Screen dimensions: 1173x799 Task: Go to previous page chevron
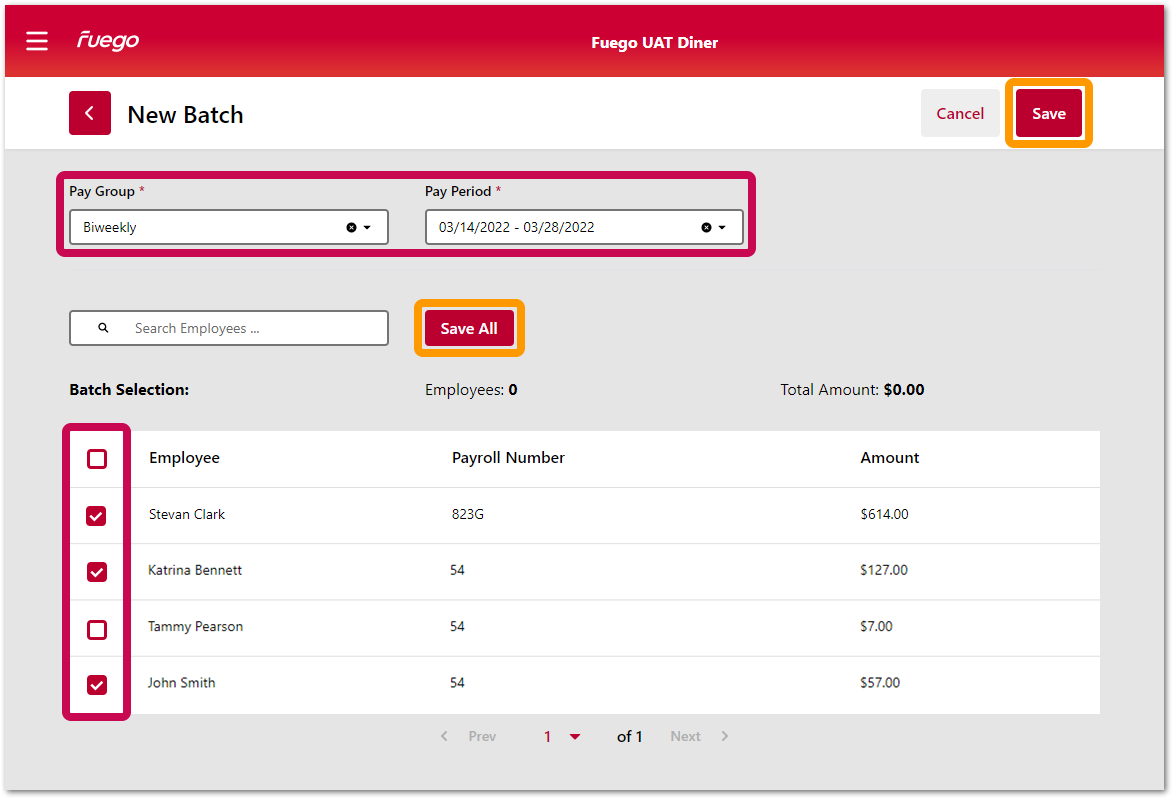point(445,737)
